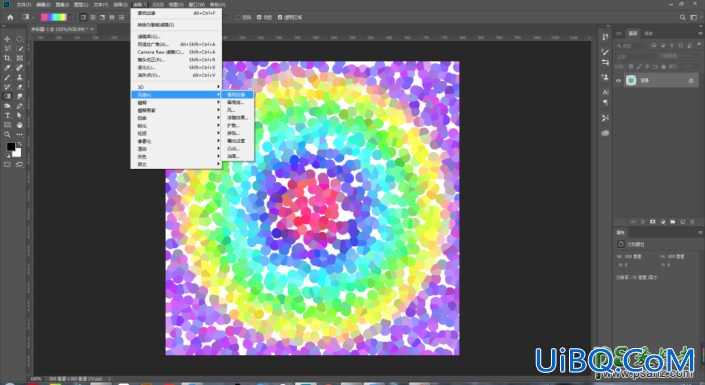This screenshot has width=705, height=385.
Task: Toggle Lock all padlock in lock row
Action: tap(663, 67)
